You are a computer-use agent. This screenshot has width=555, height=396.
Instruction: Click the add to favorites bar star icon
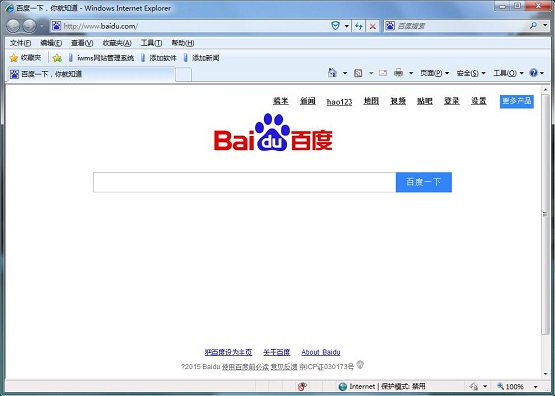[x=57, y=58]
